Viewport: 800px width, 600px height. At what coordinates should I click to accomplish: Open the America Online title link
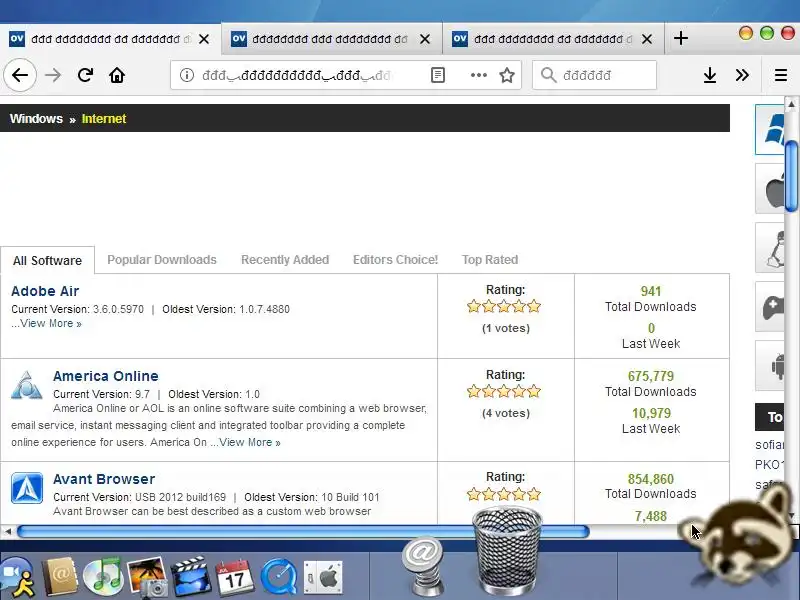106,376
